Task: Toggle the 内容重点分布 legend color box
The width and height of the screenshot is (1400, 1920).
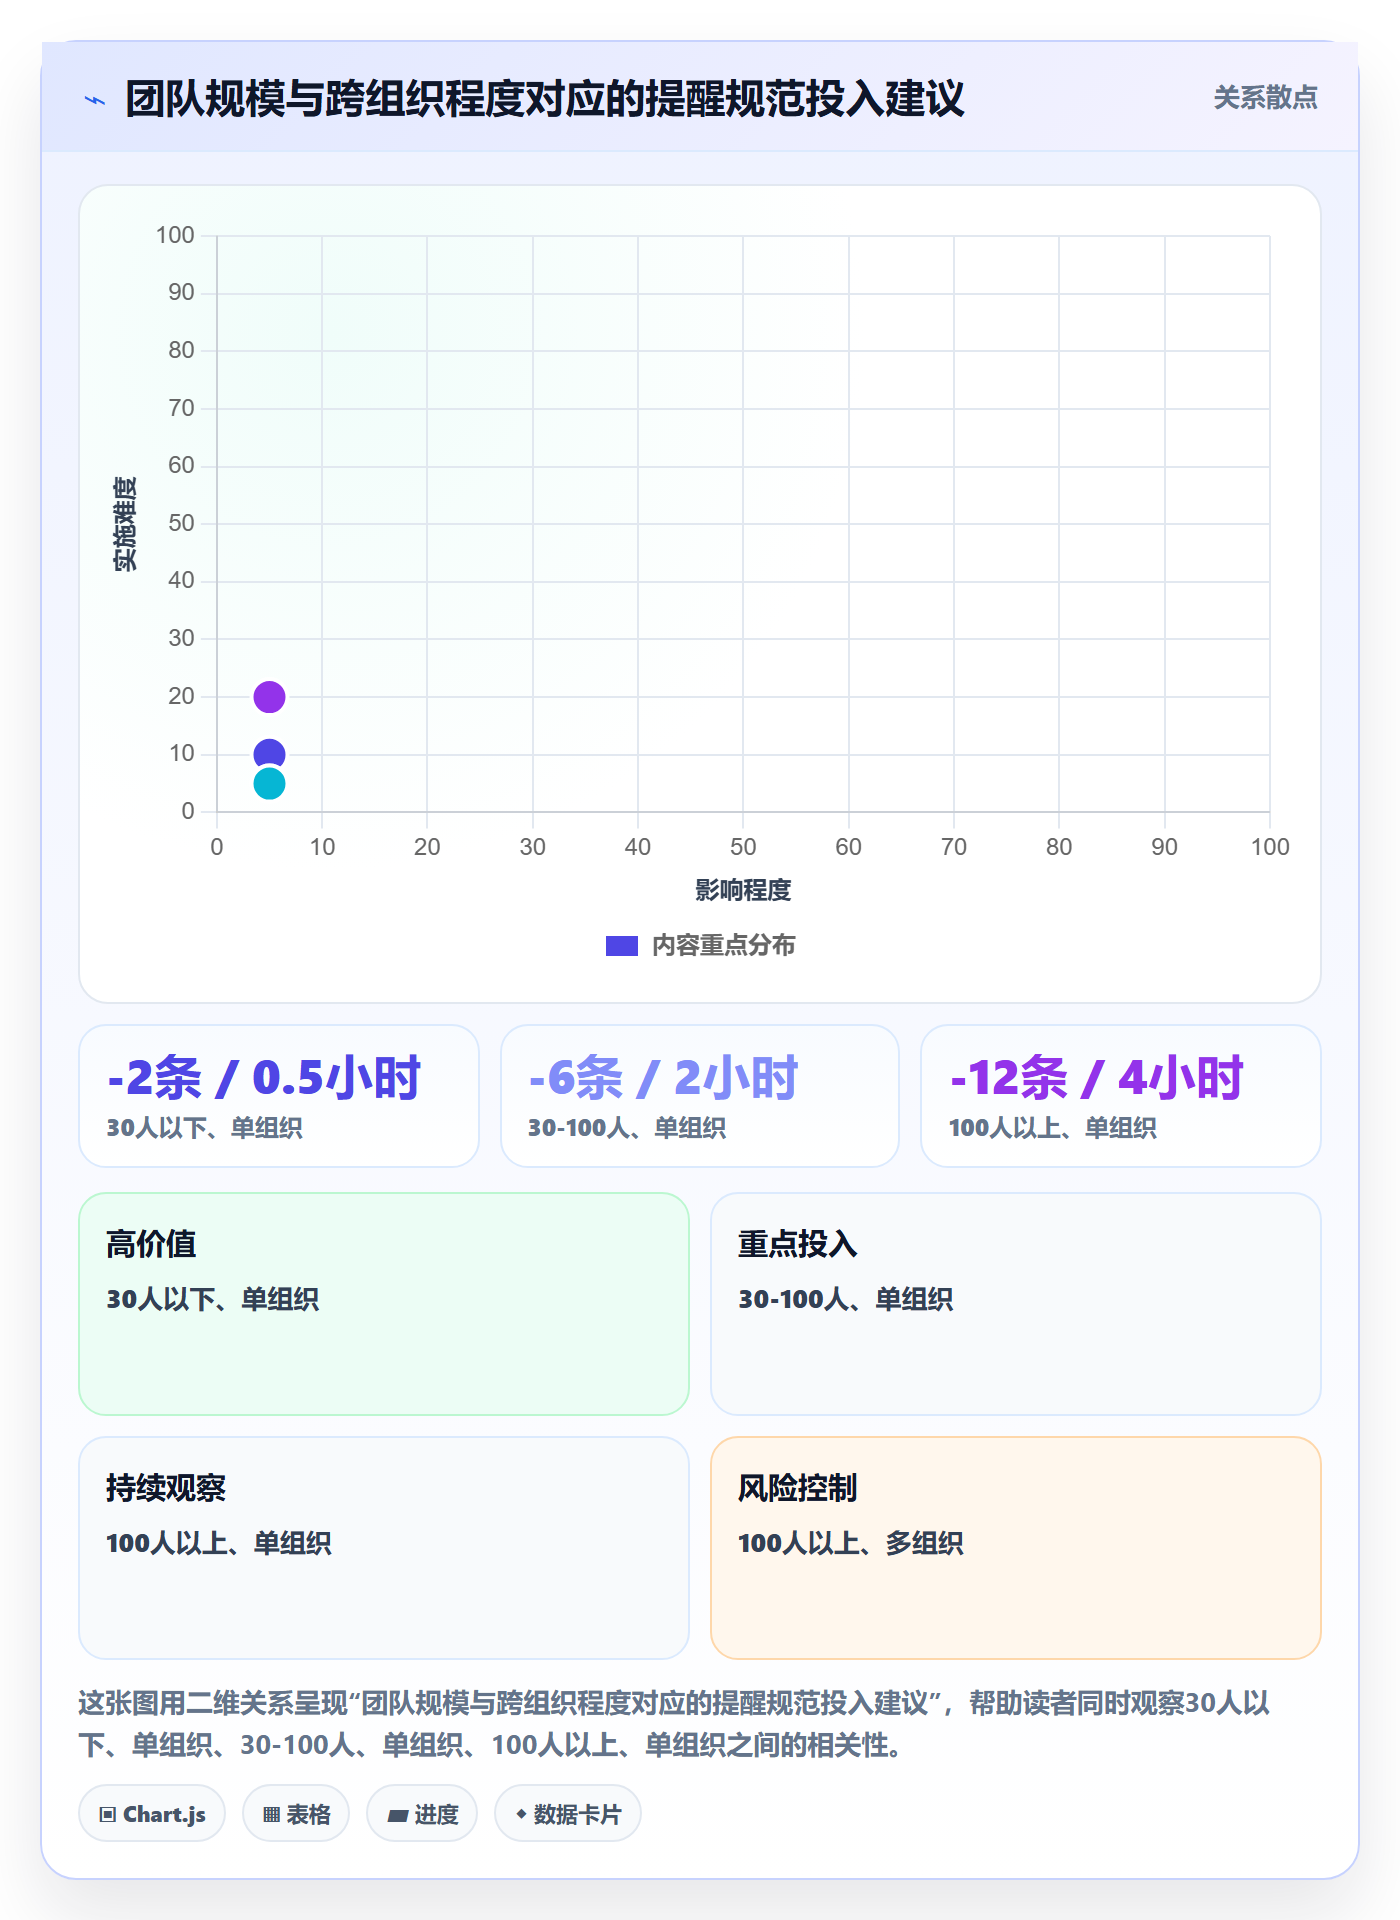Action: [621, 946]
